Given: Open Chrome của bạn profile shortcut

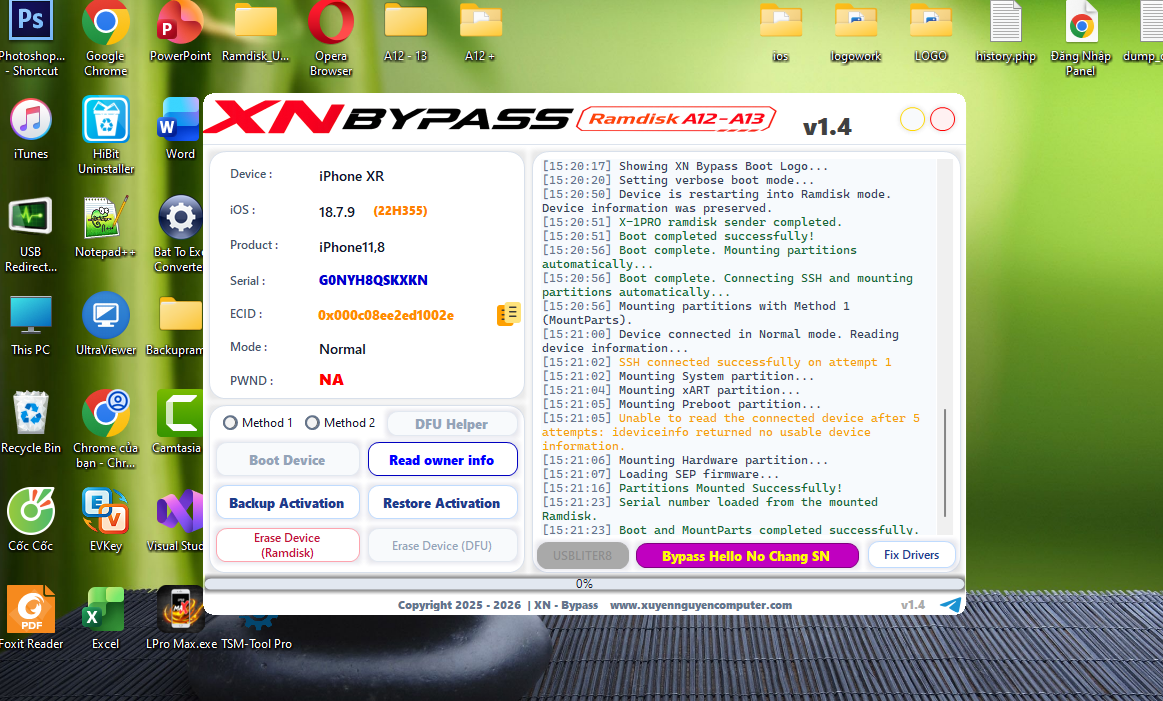Looking at the screenshot, I should click(x=105, y=429).
